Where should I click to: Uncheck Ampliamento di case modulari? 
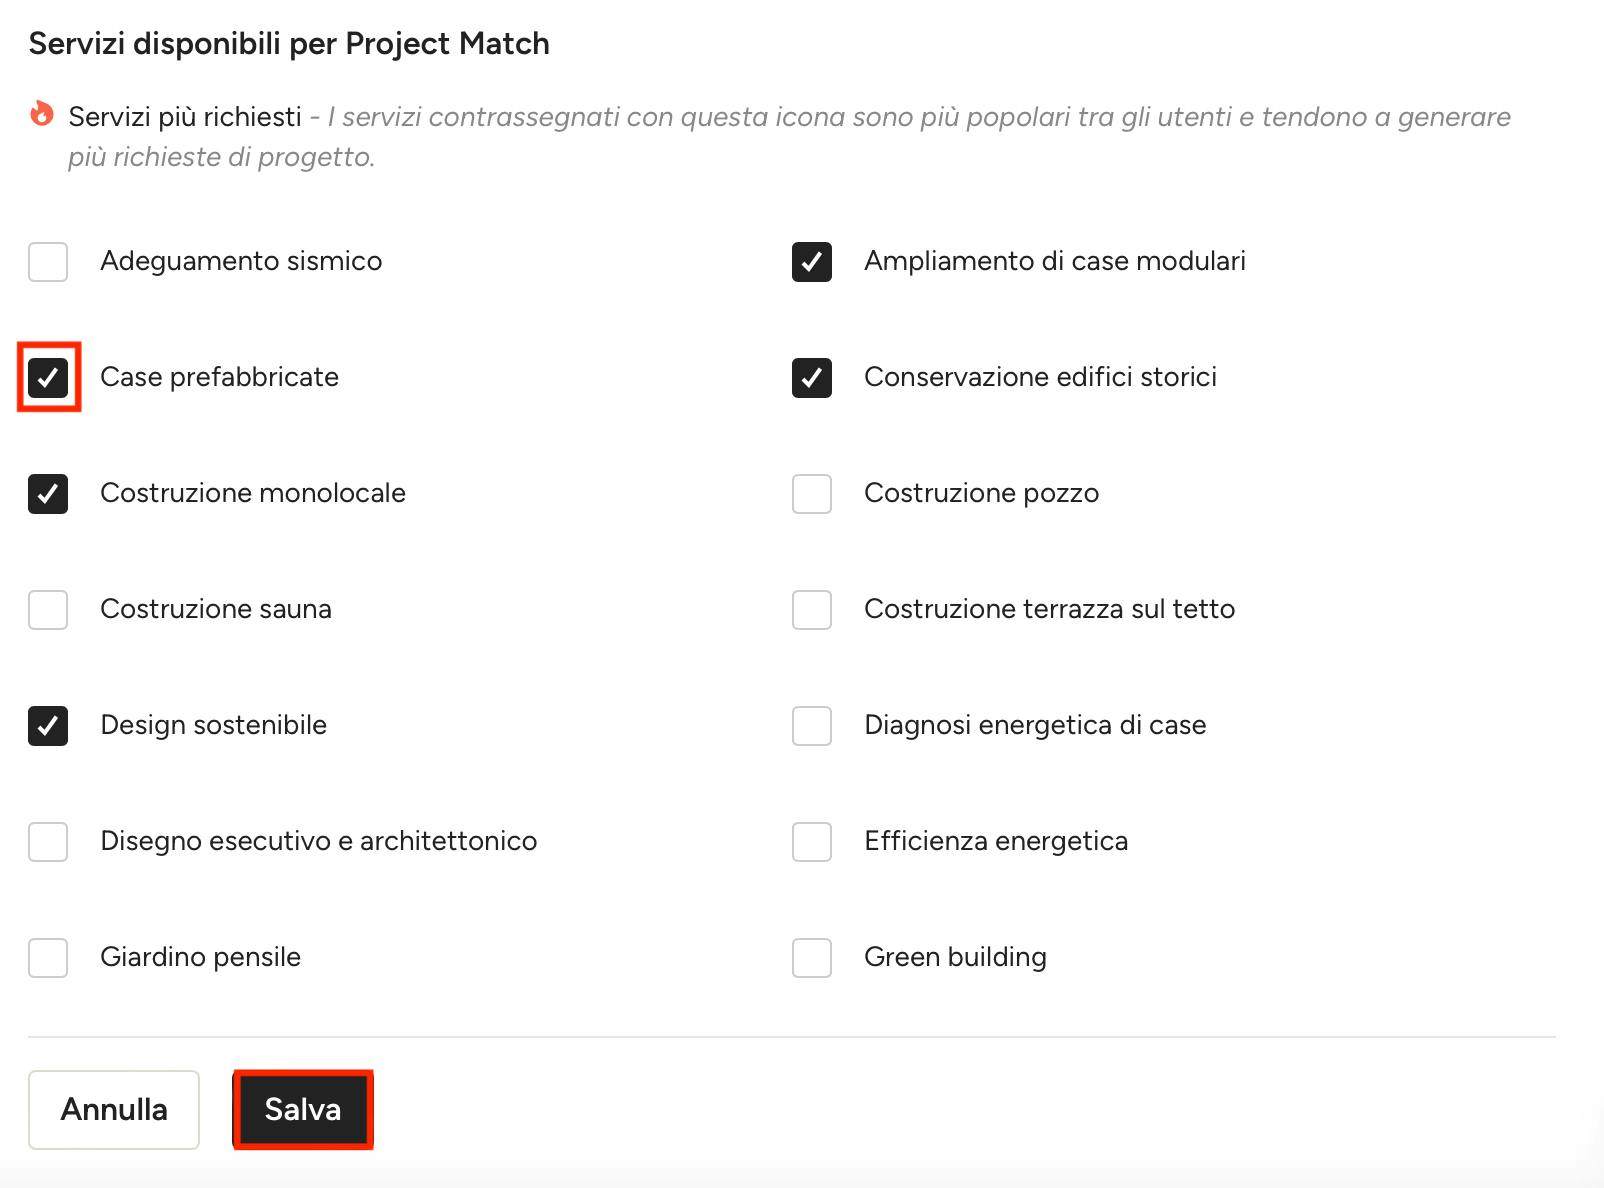point(812,262)
